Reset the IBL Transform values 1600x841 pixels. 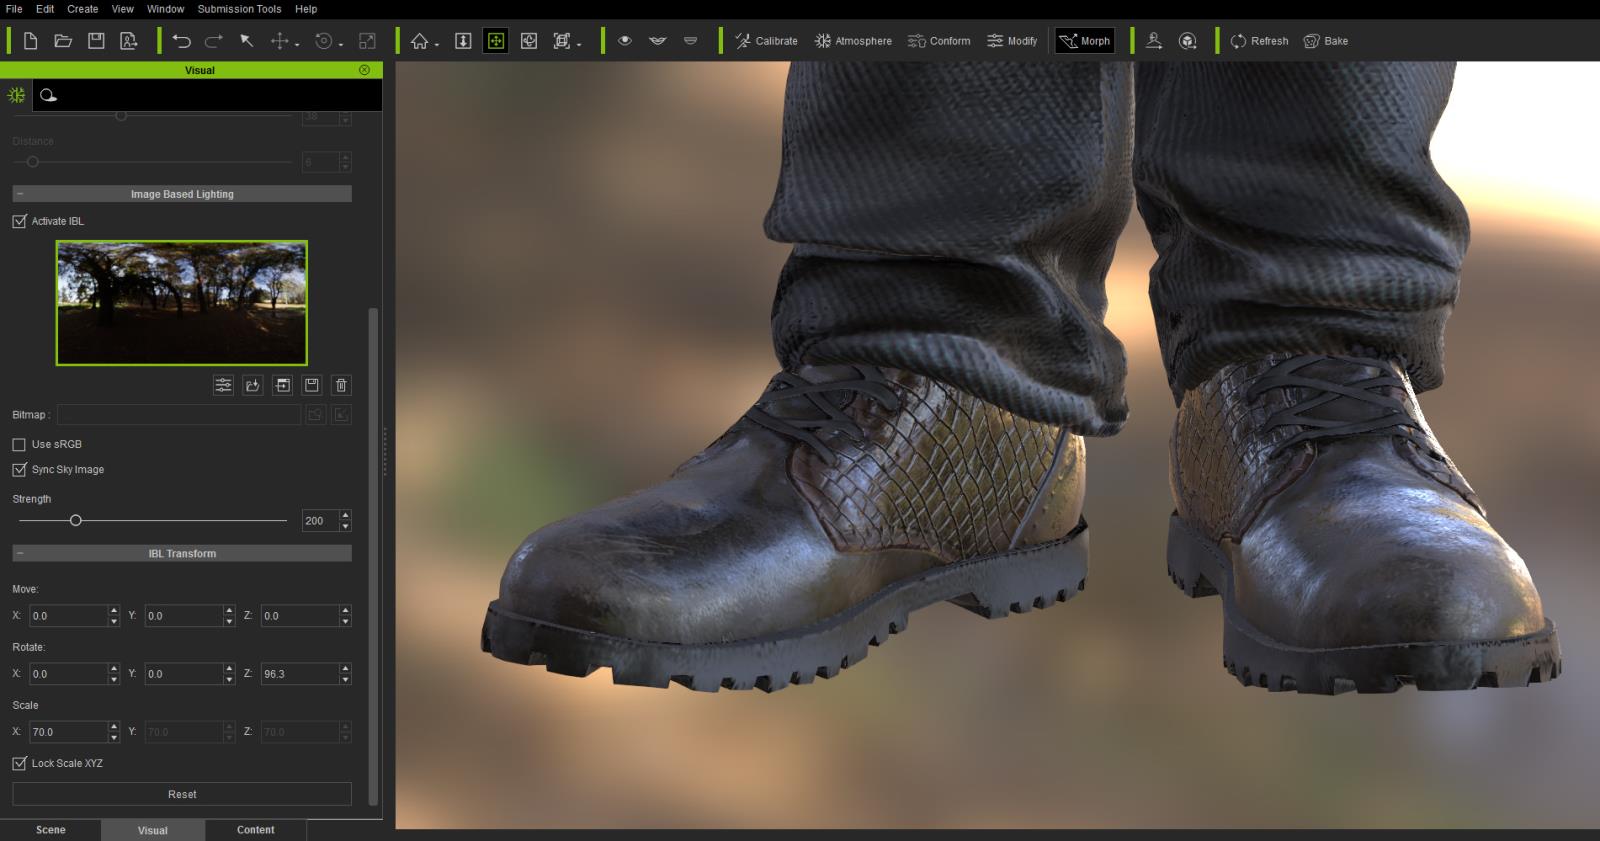click(182, 794)
